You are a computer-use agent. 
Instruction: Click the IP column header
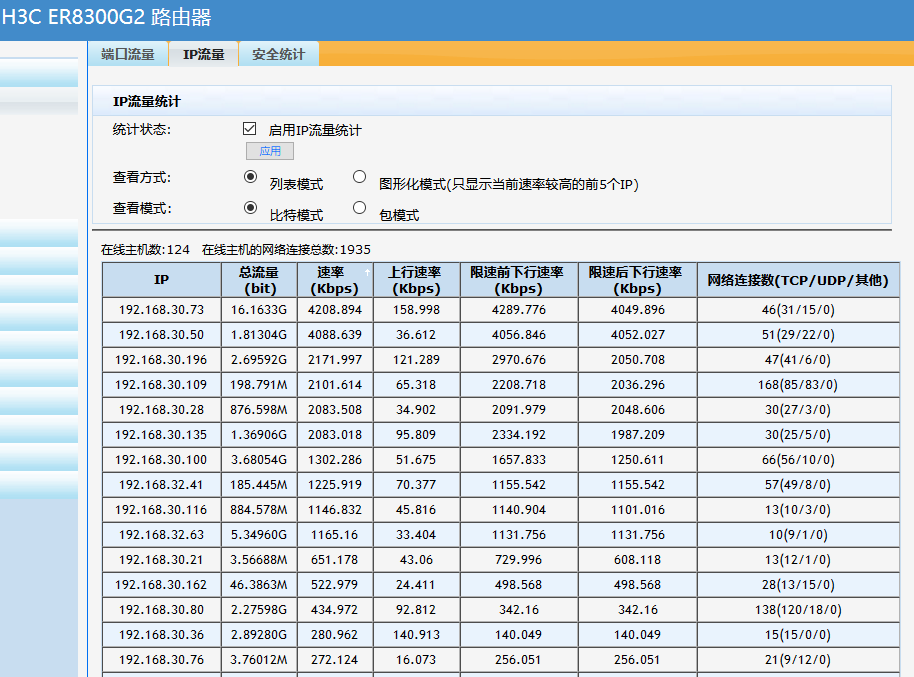click(x=161, y=280)
